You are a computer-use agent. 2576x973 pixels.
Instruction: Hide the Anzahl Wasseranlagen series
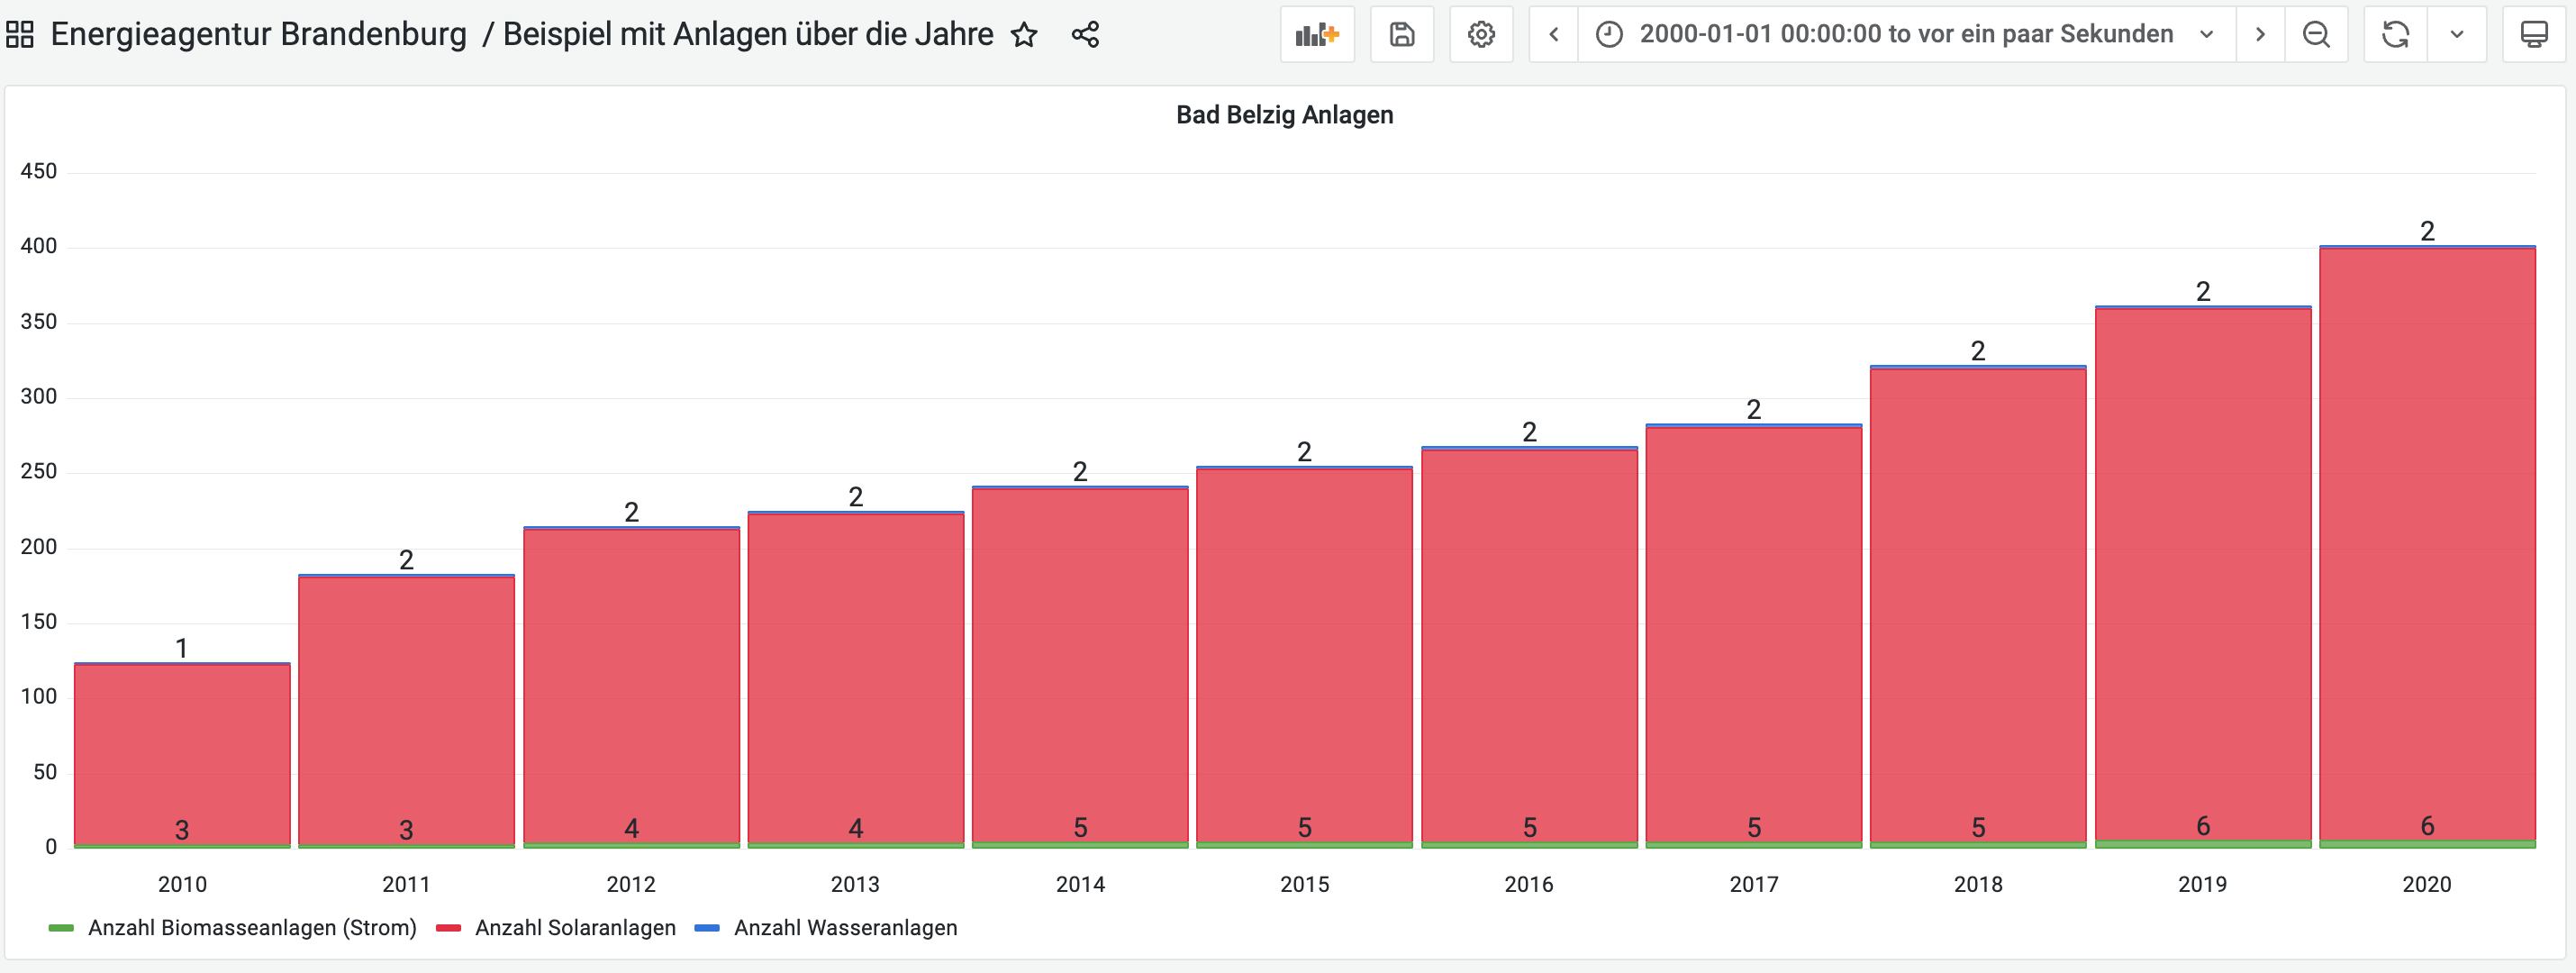click(x=847, y=927)
